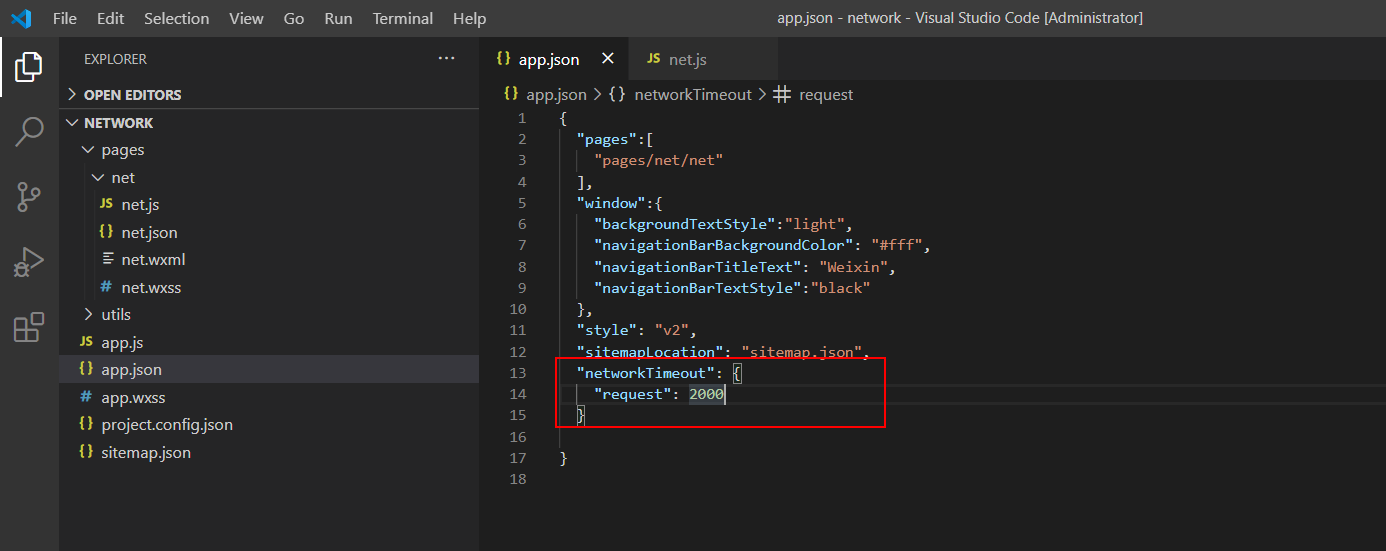Open the Extensions view

pos(29,327)
